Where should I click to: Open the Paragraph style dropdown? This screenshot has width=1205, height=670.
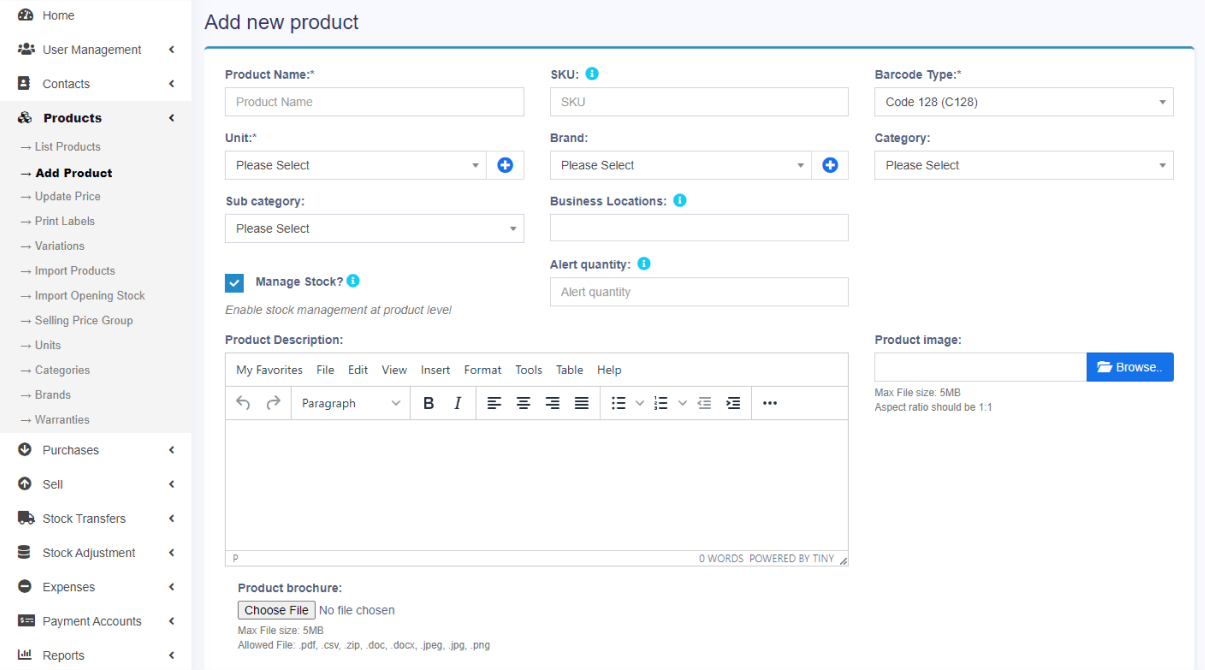[350, 403]
